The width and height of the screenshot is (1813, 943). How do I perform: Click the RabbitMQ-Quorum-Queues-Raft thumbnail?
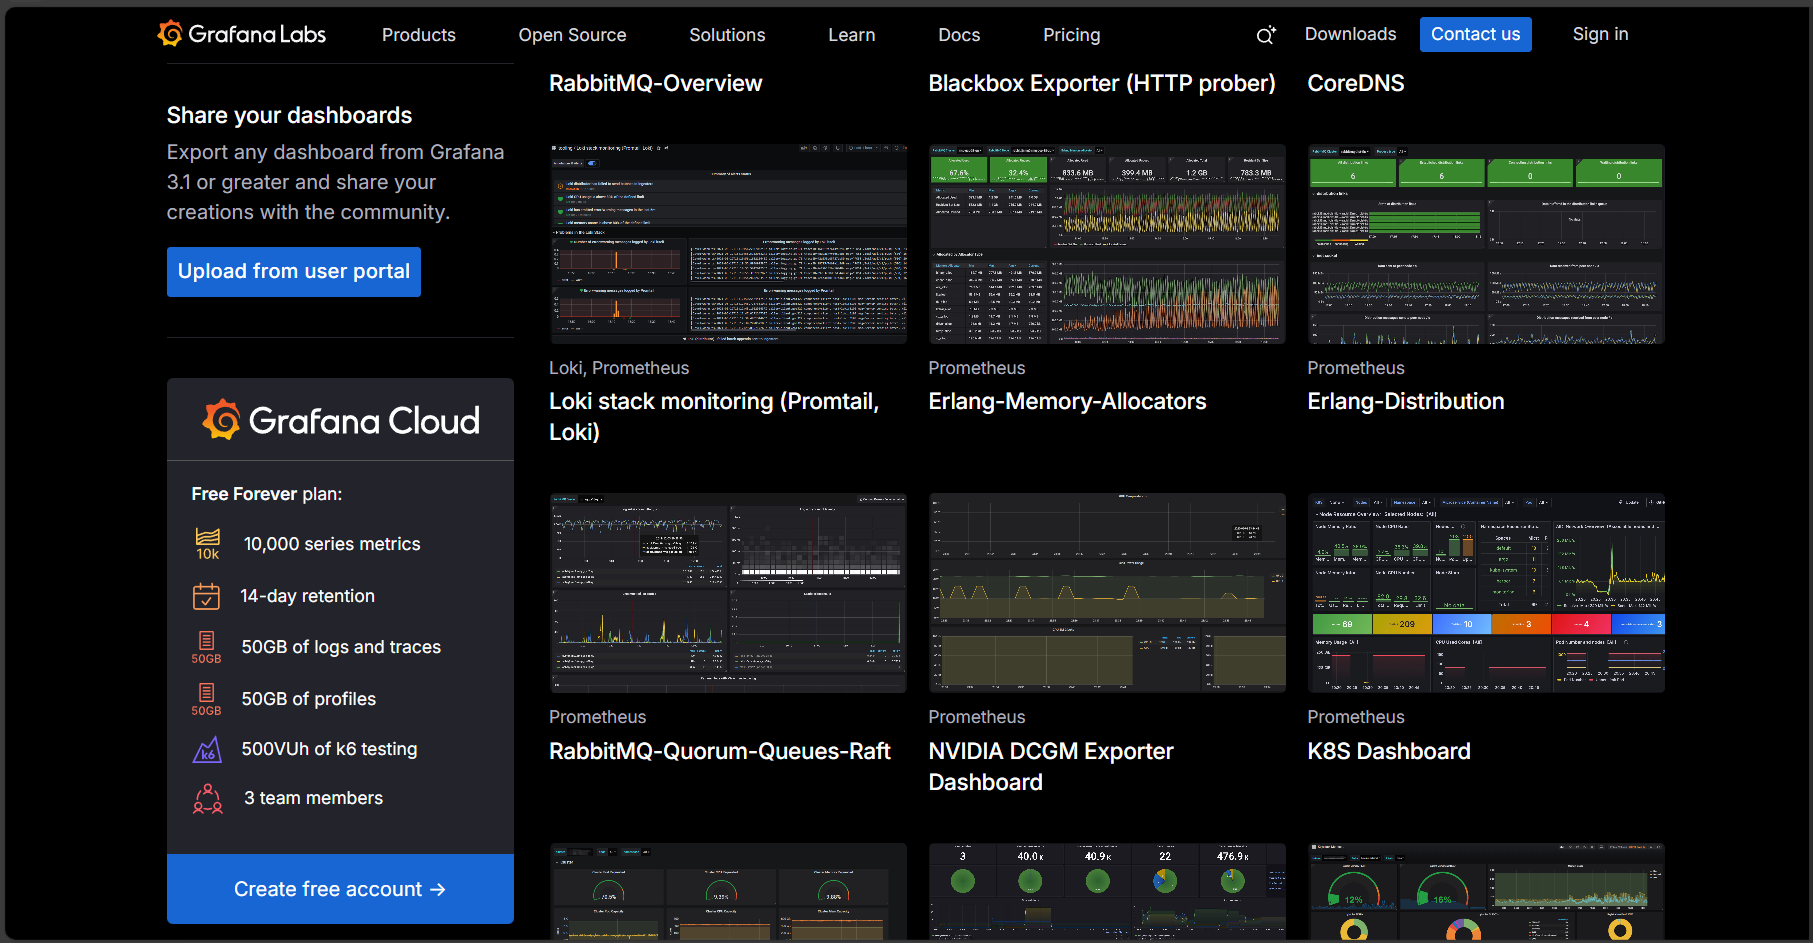point(728,593)
